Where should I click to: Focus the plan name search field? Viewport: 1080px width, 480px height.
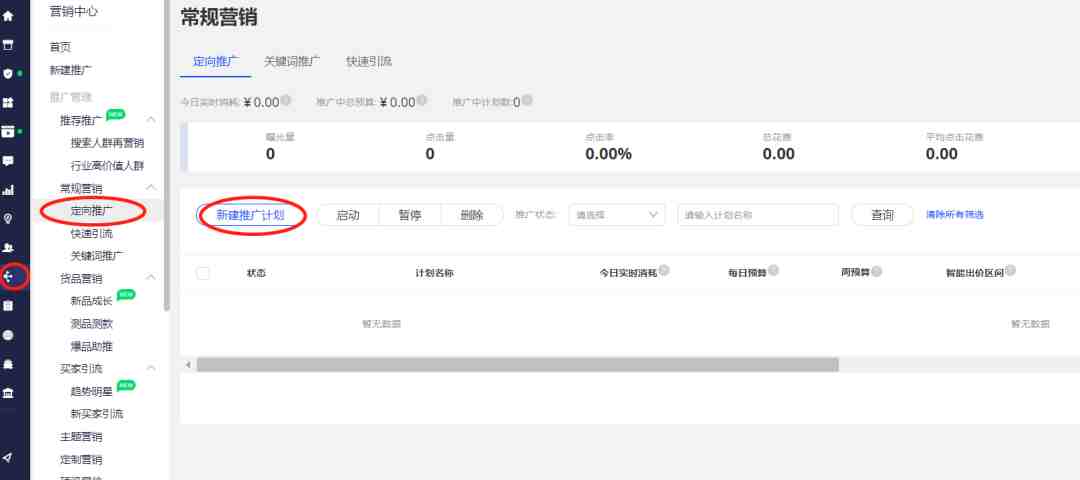[x=758, y=215]
